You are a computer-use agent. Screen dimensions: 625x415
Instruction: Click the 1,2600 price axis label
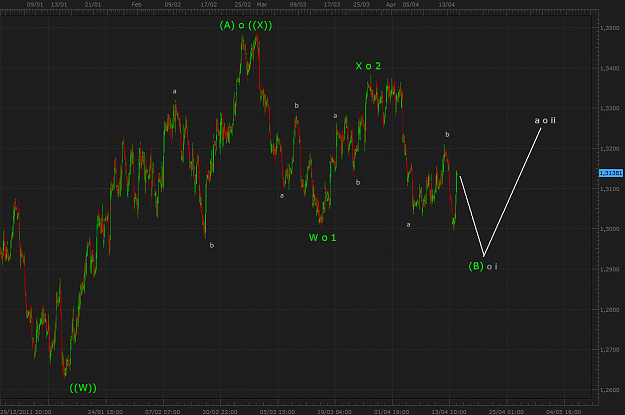[610, 390]
